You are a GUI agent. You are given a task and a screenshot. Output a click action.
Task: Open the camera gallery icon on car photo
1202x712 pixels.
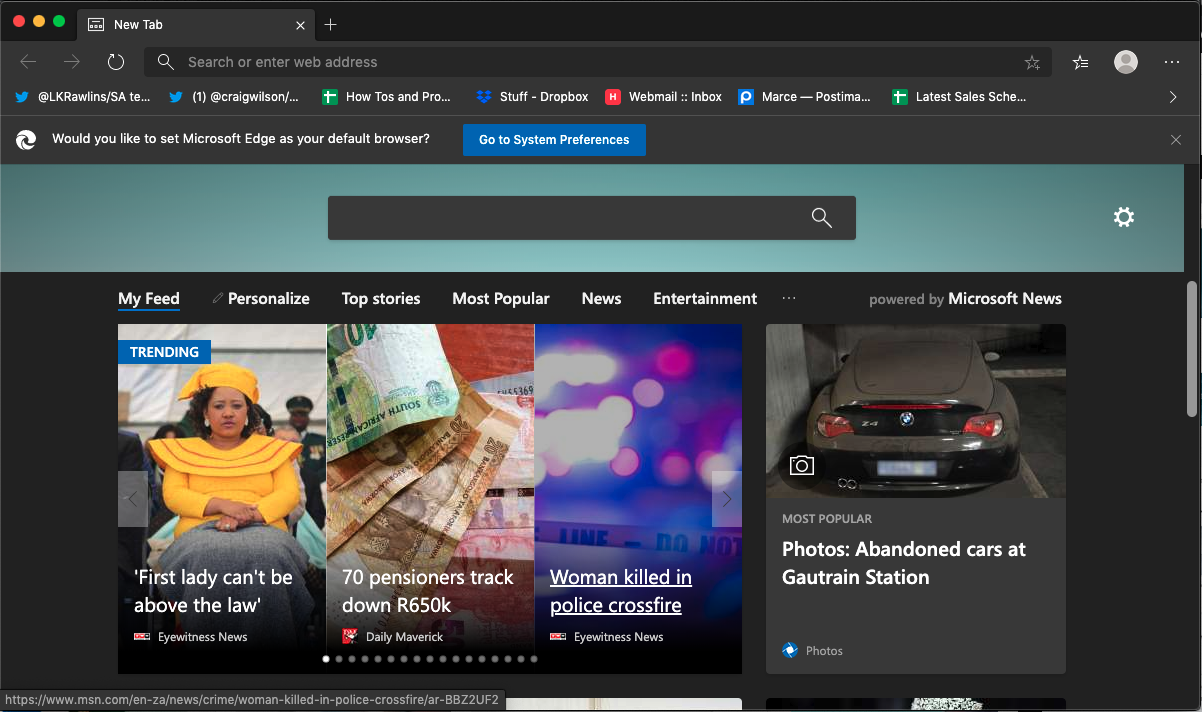click(801, 465)
